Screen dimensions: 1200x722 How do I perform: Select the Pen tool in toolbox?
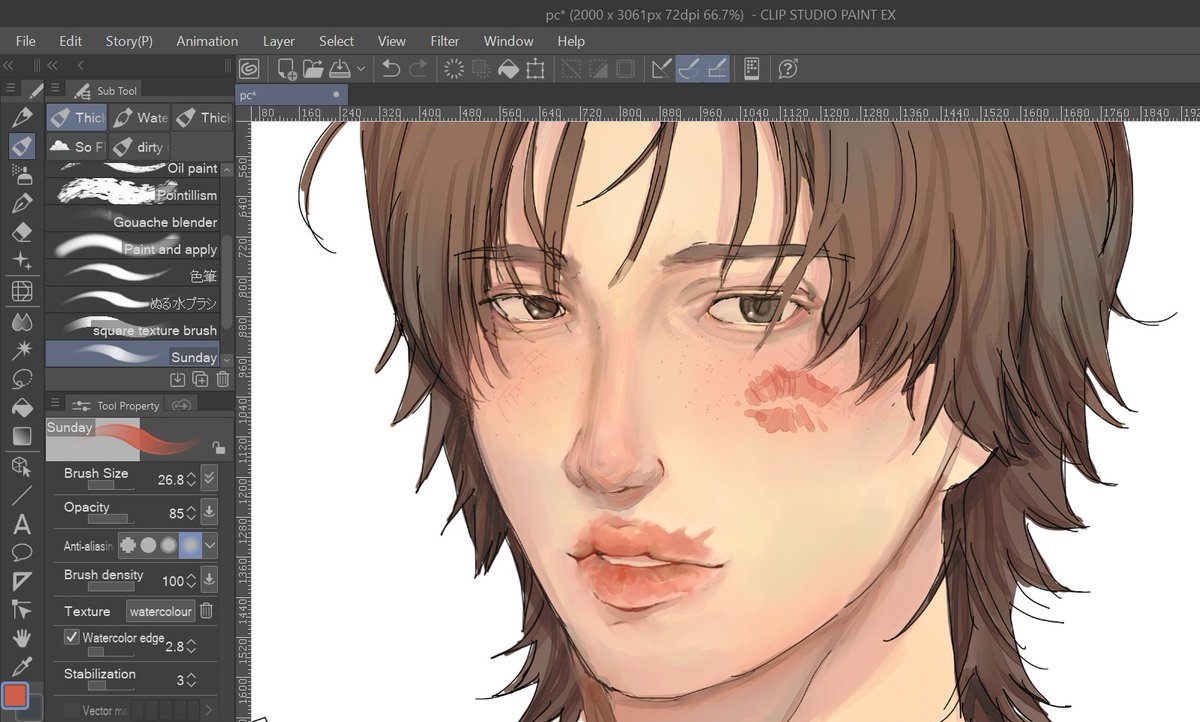pyautogui.click(x=22, y=118)
